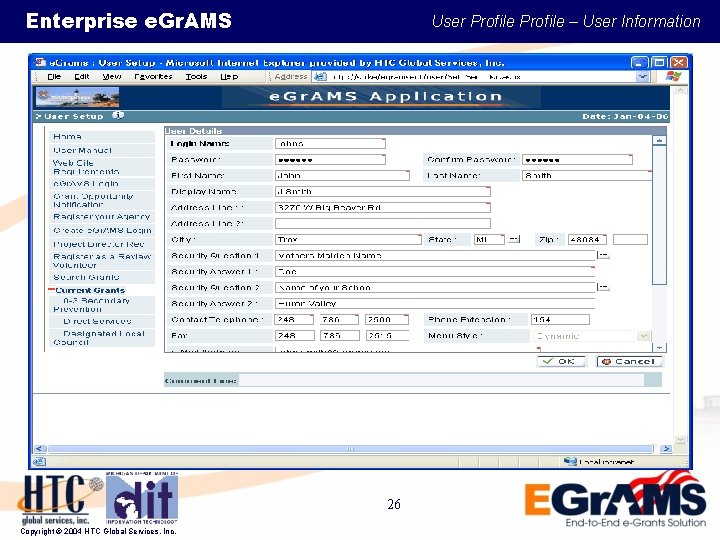The height and width of the screenshot is (540, 720).
Task: Click the Security Question 1 field
Action: point(435,255)
